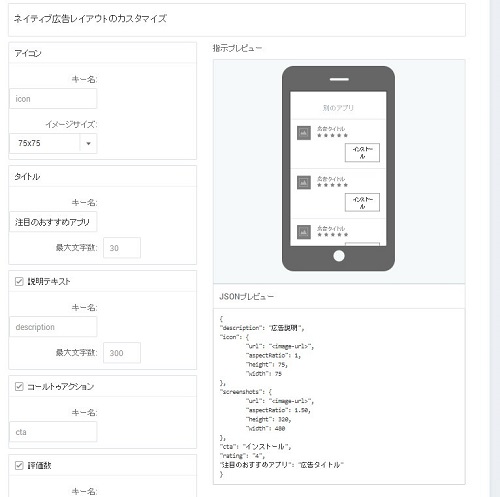Click the title key name field 注目のおすすめアプリ
The height and width of the screenshot is (497, 500).
tap(53, 222)
